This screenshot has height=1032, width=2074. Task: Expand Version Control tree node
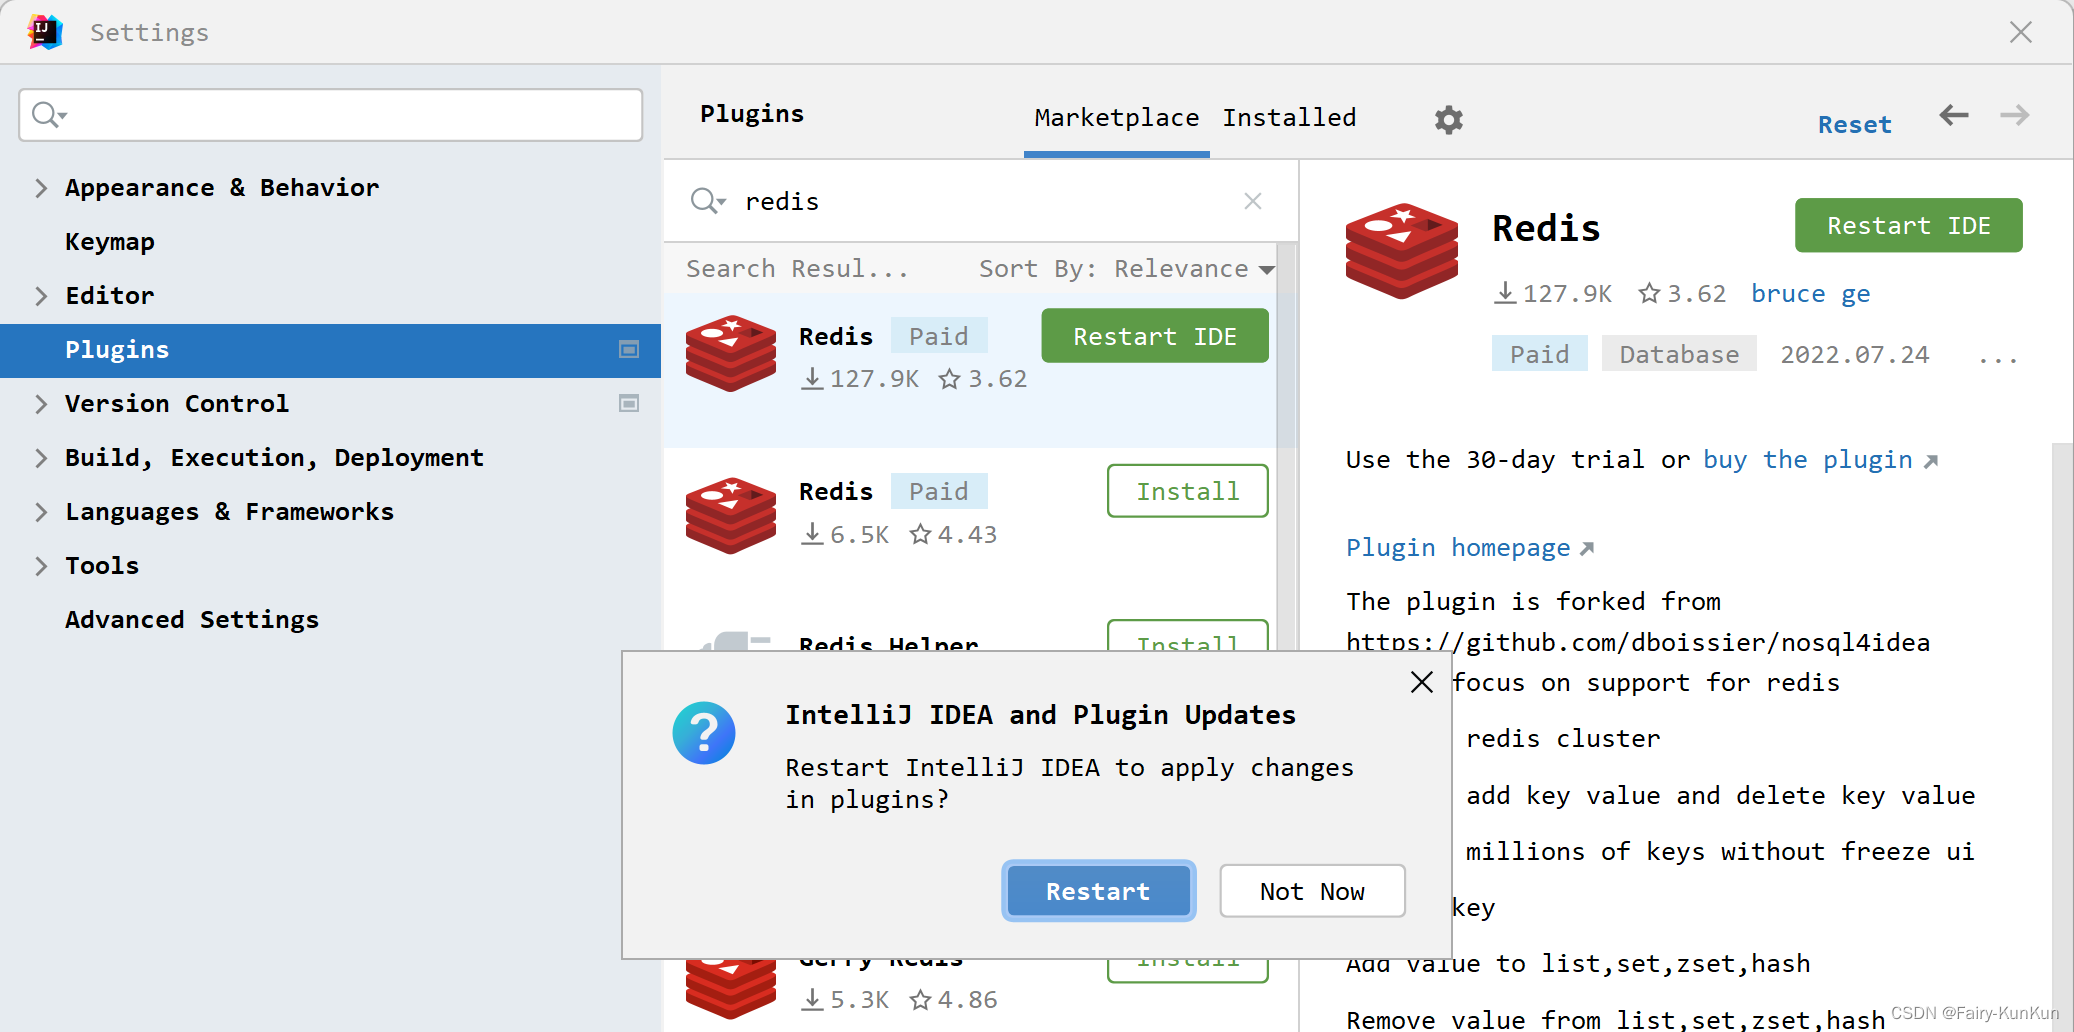click(41, 404)
